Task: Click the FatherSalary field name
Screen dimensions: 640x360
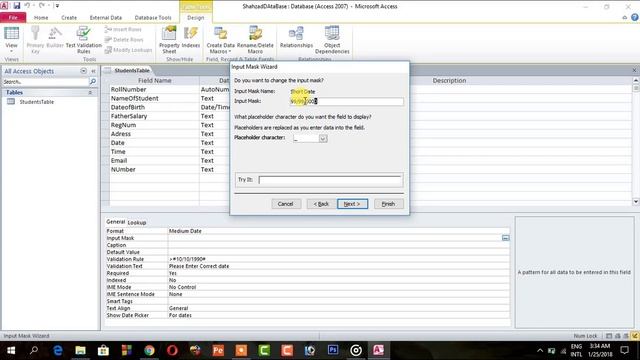Action: pos(154,116)
